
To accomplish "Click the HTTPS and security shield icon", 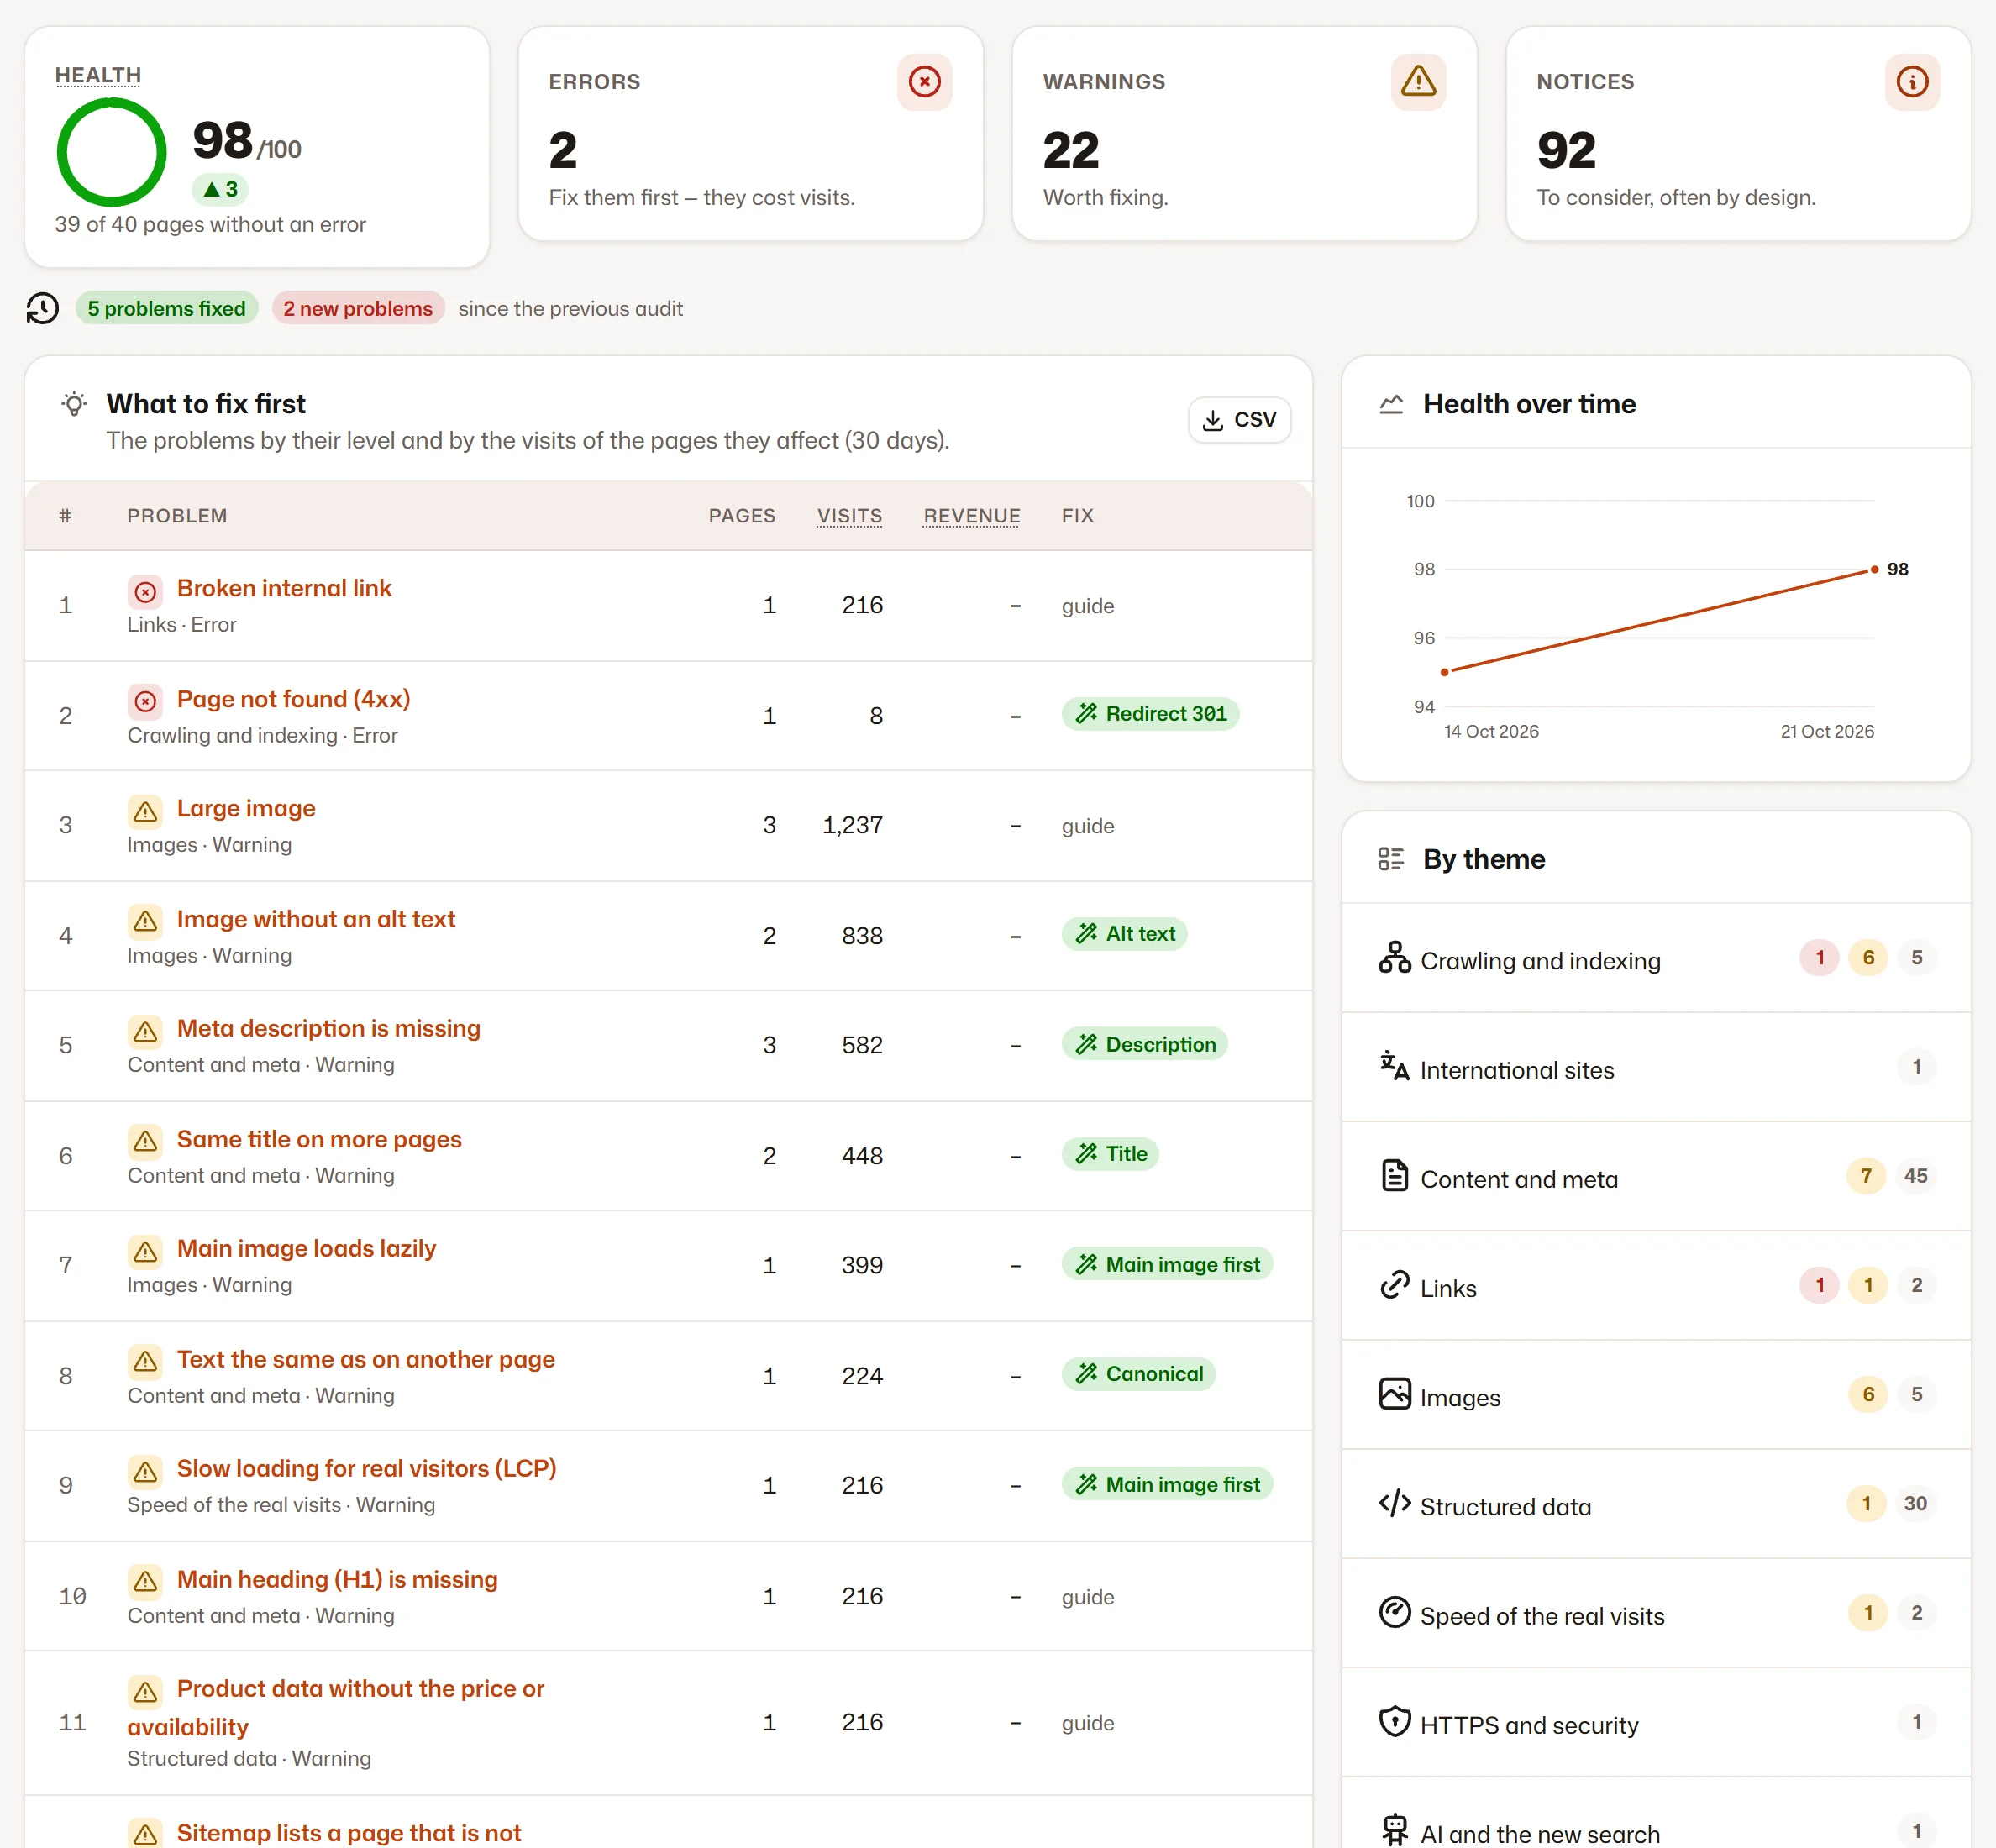I will (1394, 1722).
